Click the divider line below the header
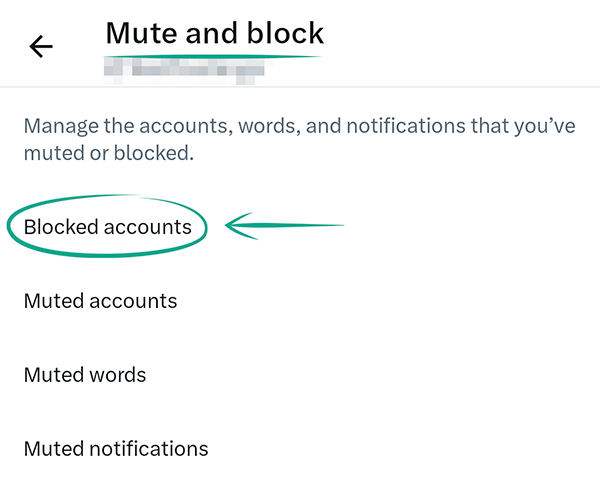 coord(300,87)
